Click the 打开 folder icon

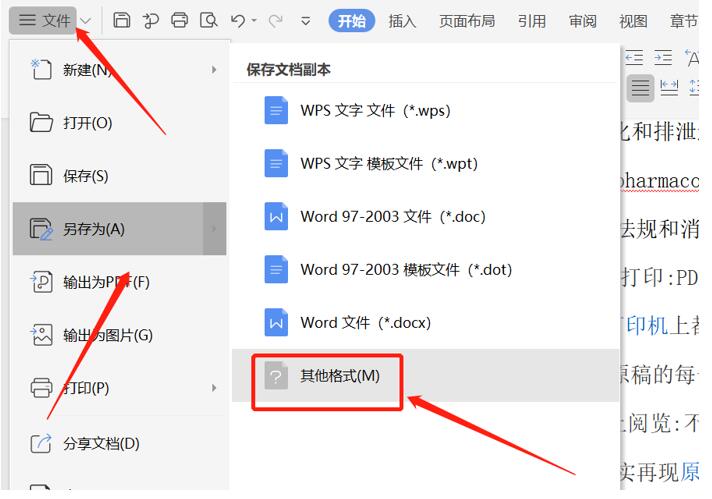click(x=41, y=123)
